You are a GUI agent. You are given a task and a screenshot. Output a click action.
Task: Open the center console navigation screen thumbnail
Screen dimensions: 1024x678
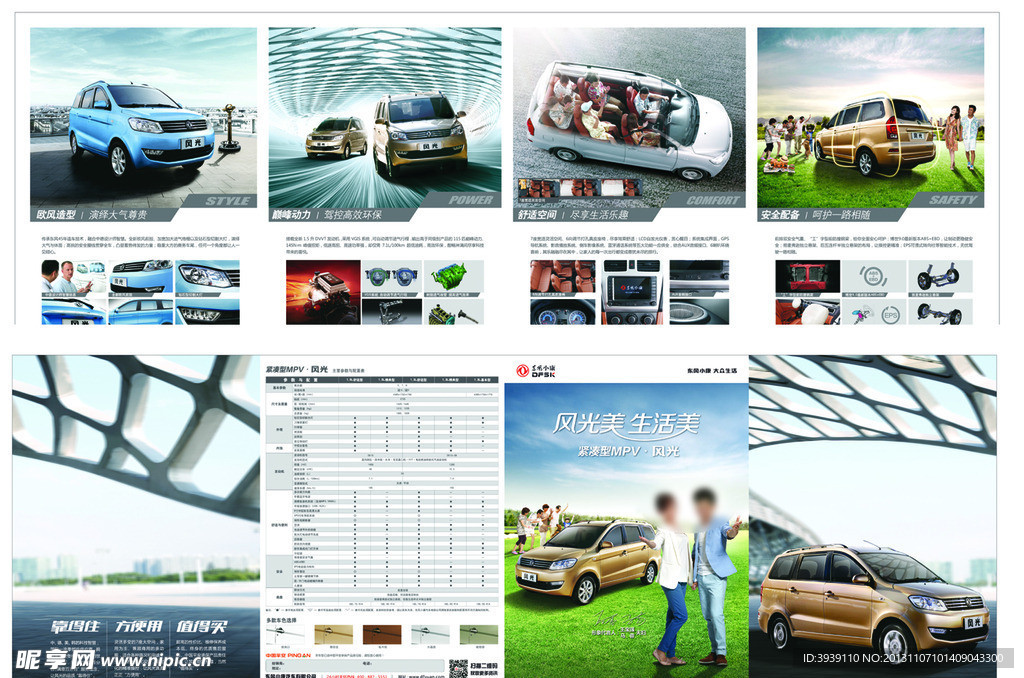(632, 293)
